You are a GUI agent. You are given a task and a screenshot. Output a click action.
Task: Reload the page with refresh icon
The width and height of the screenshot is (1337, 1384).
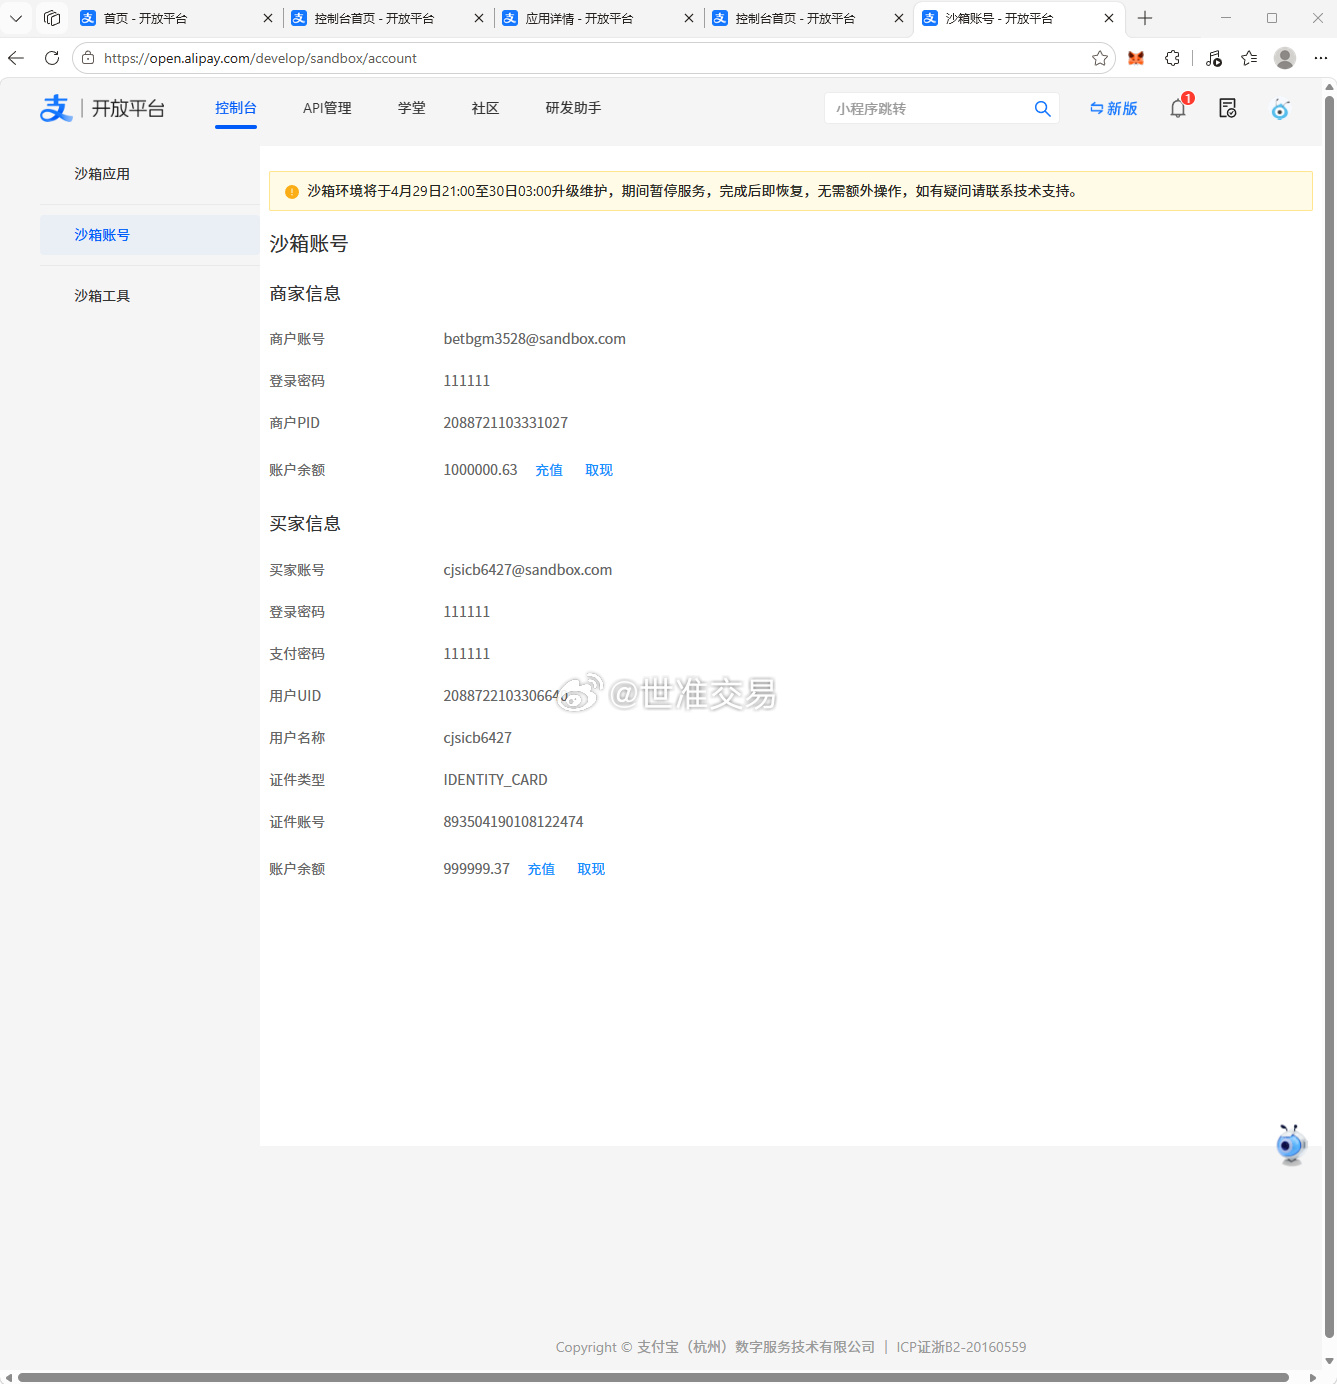point(52,58)
